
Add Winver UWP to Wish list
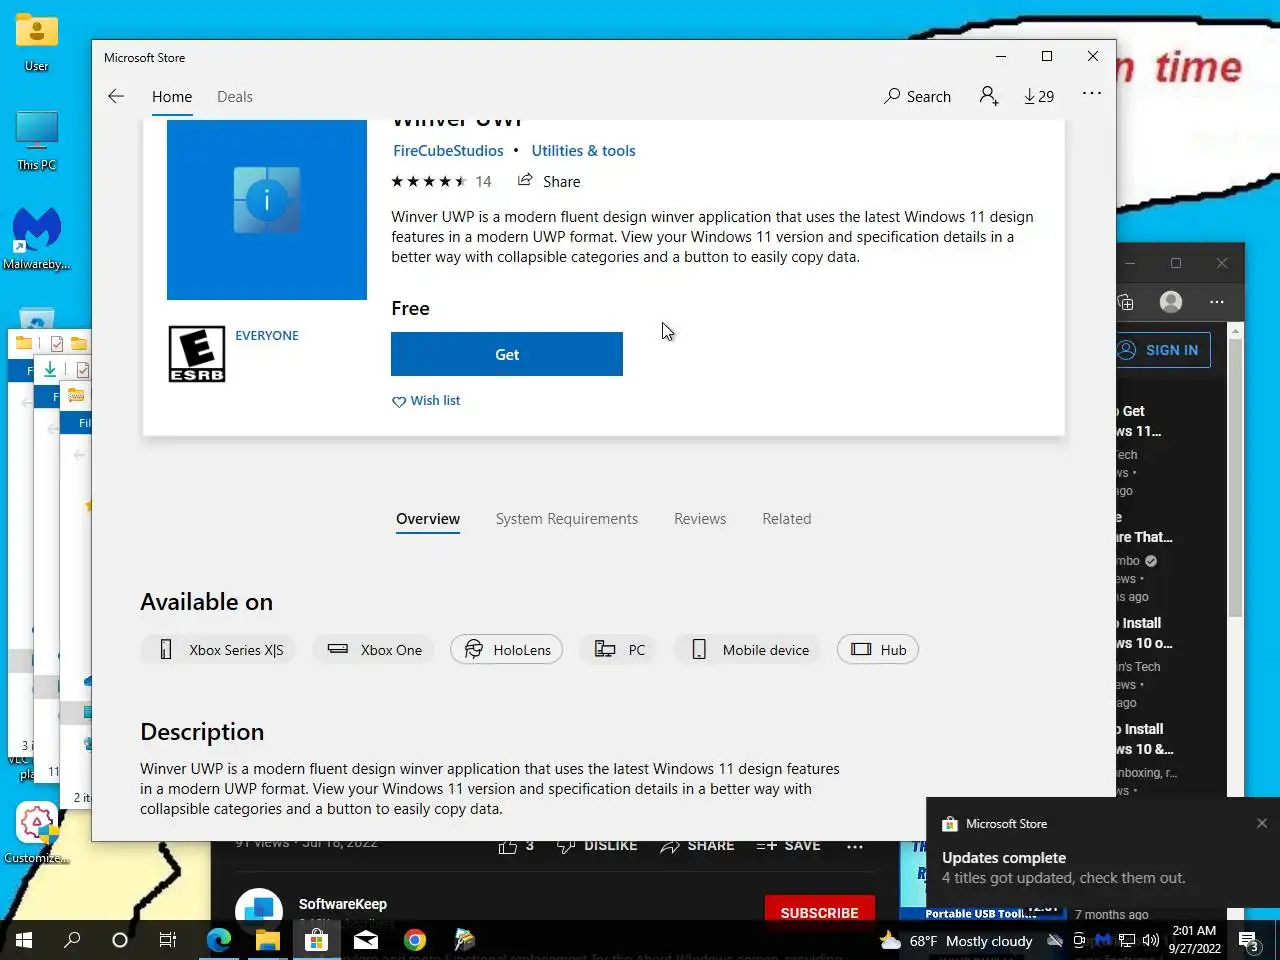click(x=426, y=400)
